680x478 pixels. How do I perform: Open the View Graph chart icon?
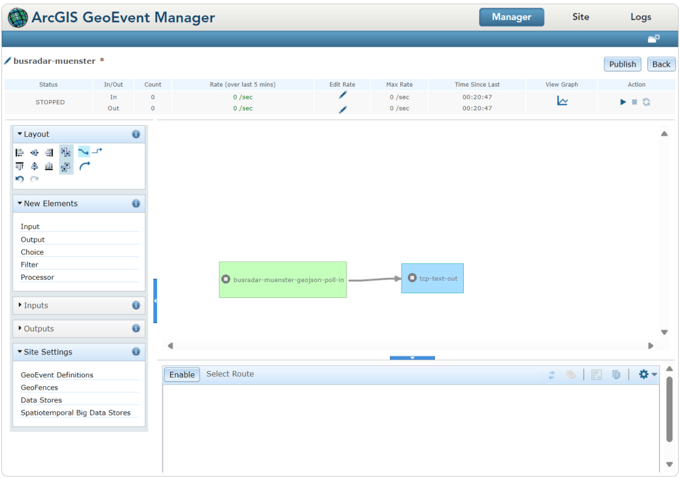[x=562, y=101]
